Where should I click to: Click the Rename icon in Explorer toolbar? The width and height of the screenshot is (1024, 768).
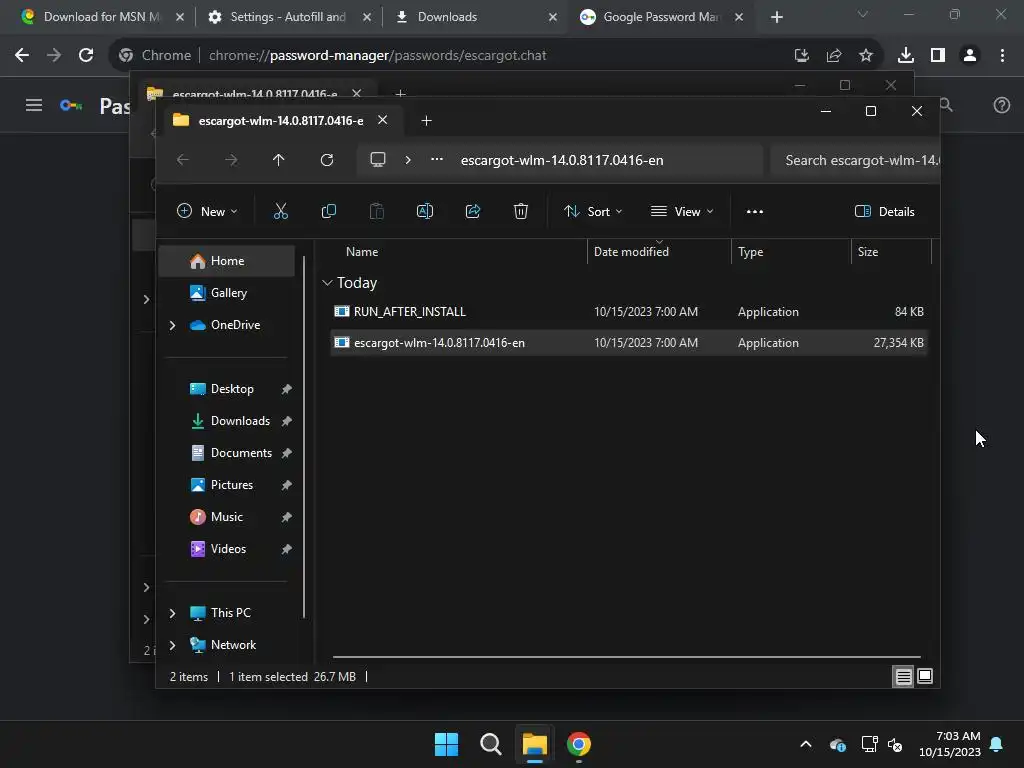click(x=424, y=211)
